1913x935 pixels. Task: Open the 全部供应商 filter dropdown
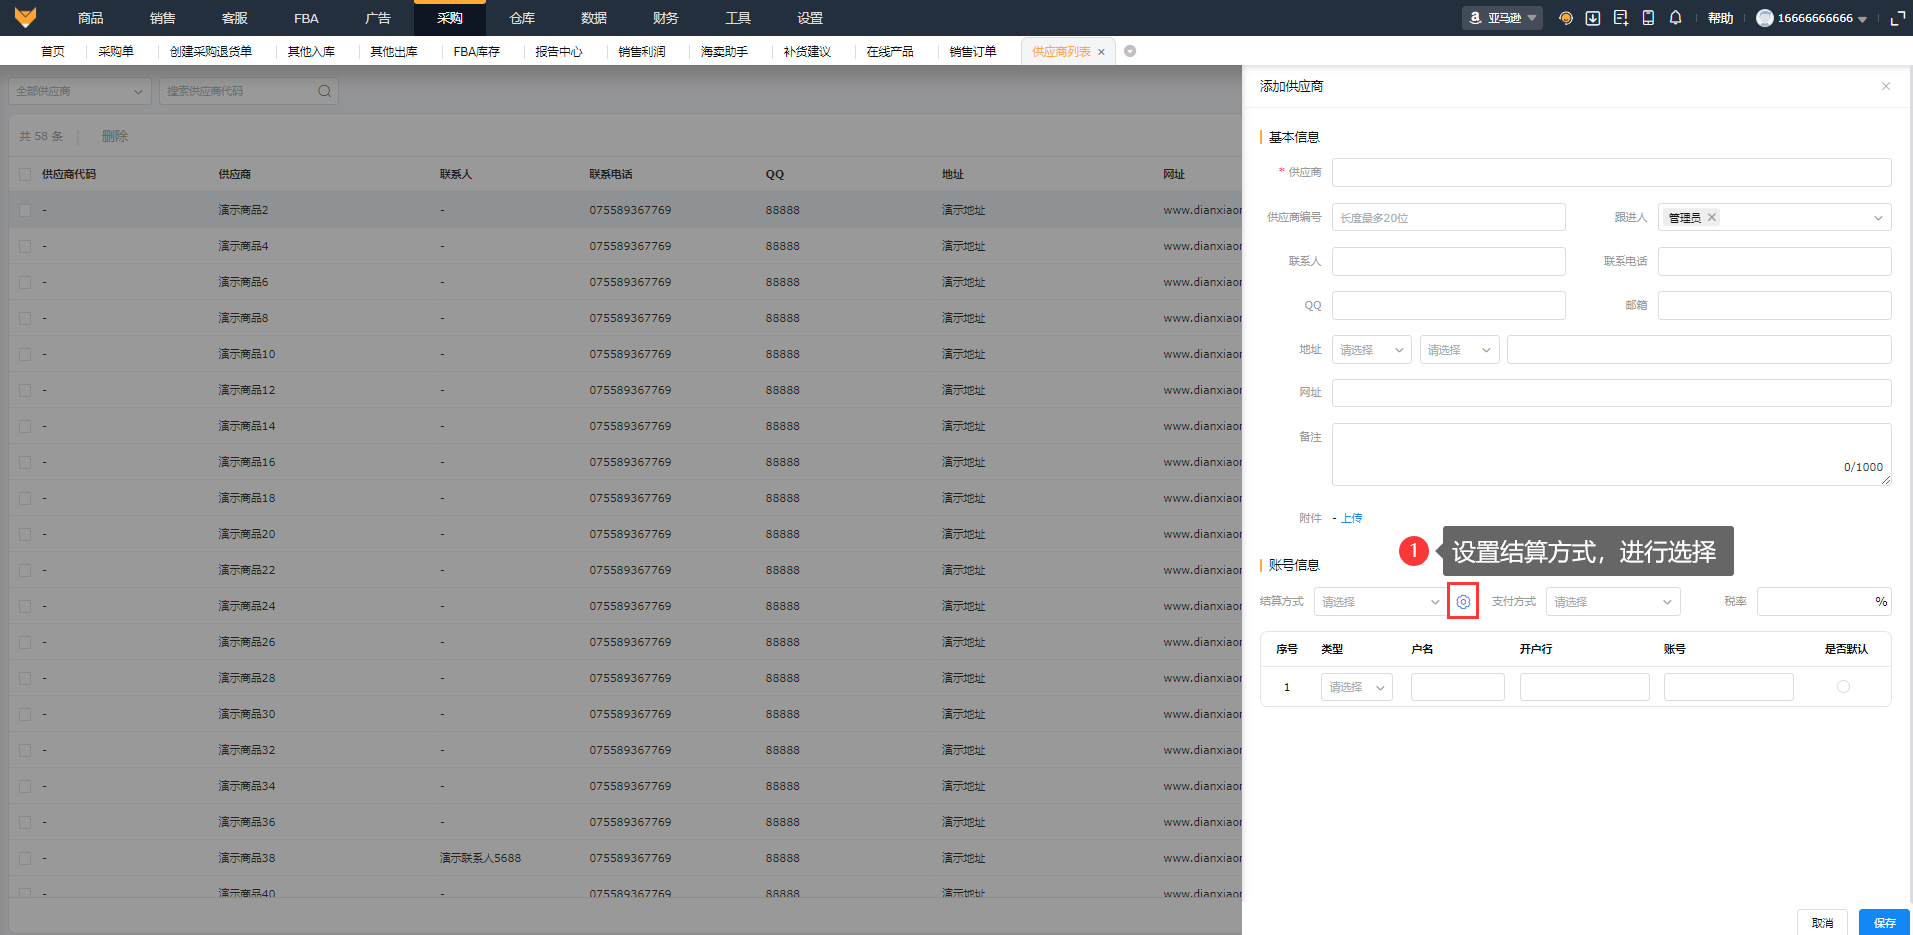click(80, 91)
